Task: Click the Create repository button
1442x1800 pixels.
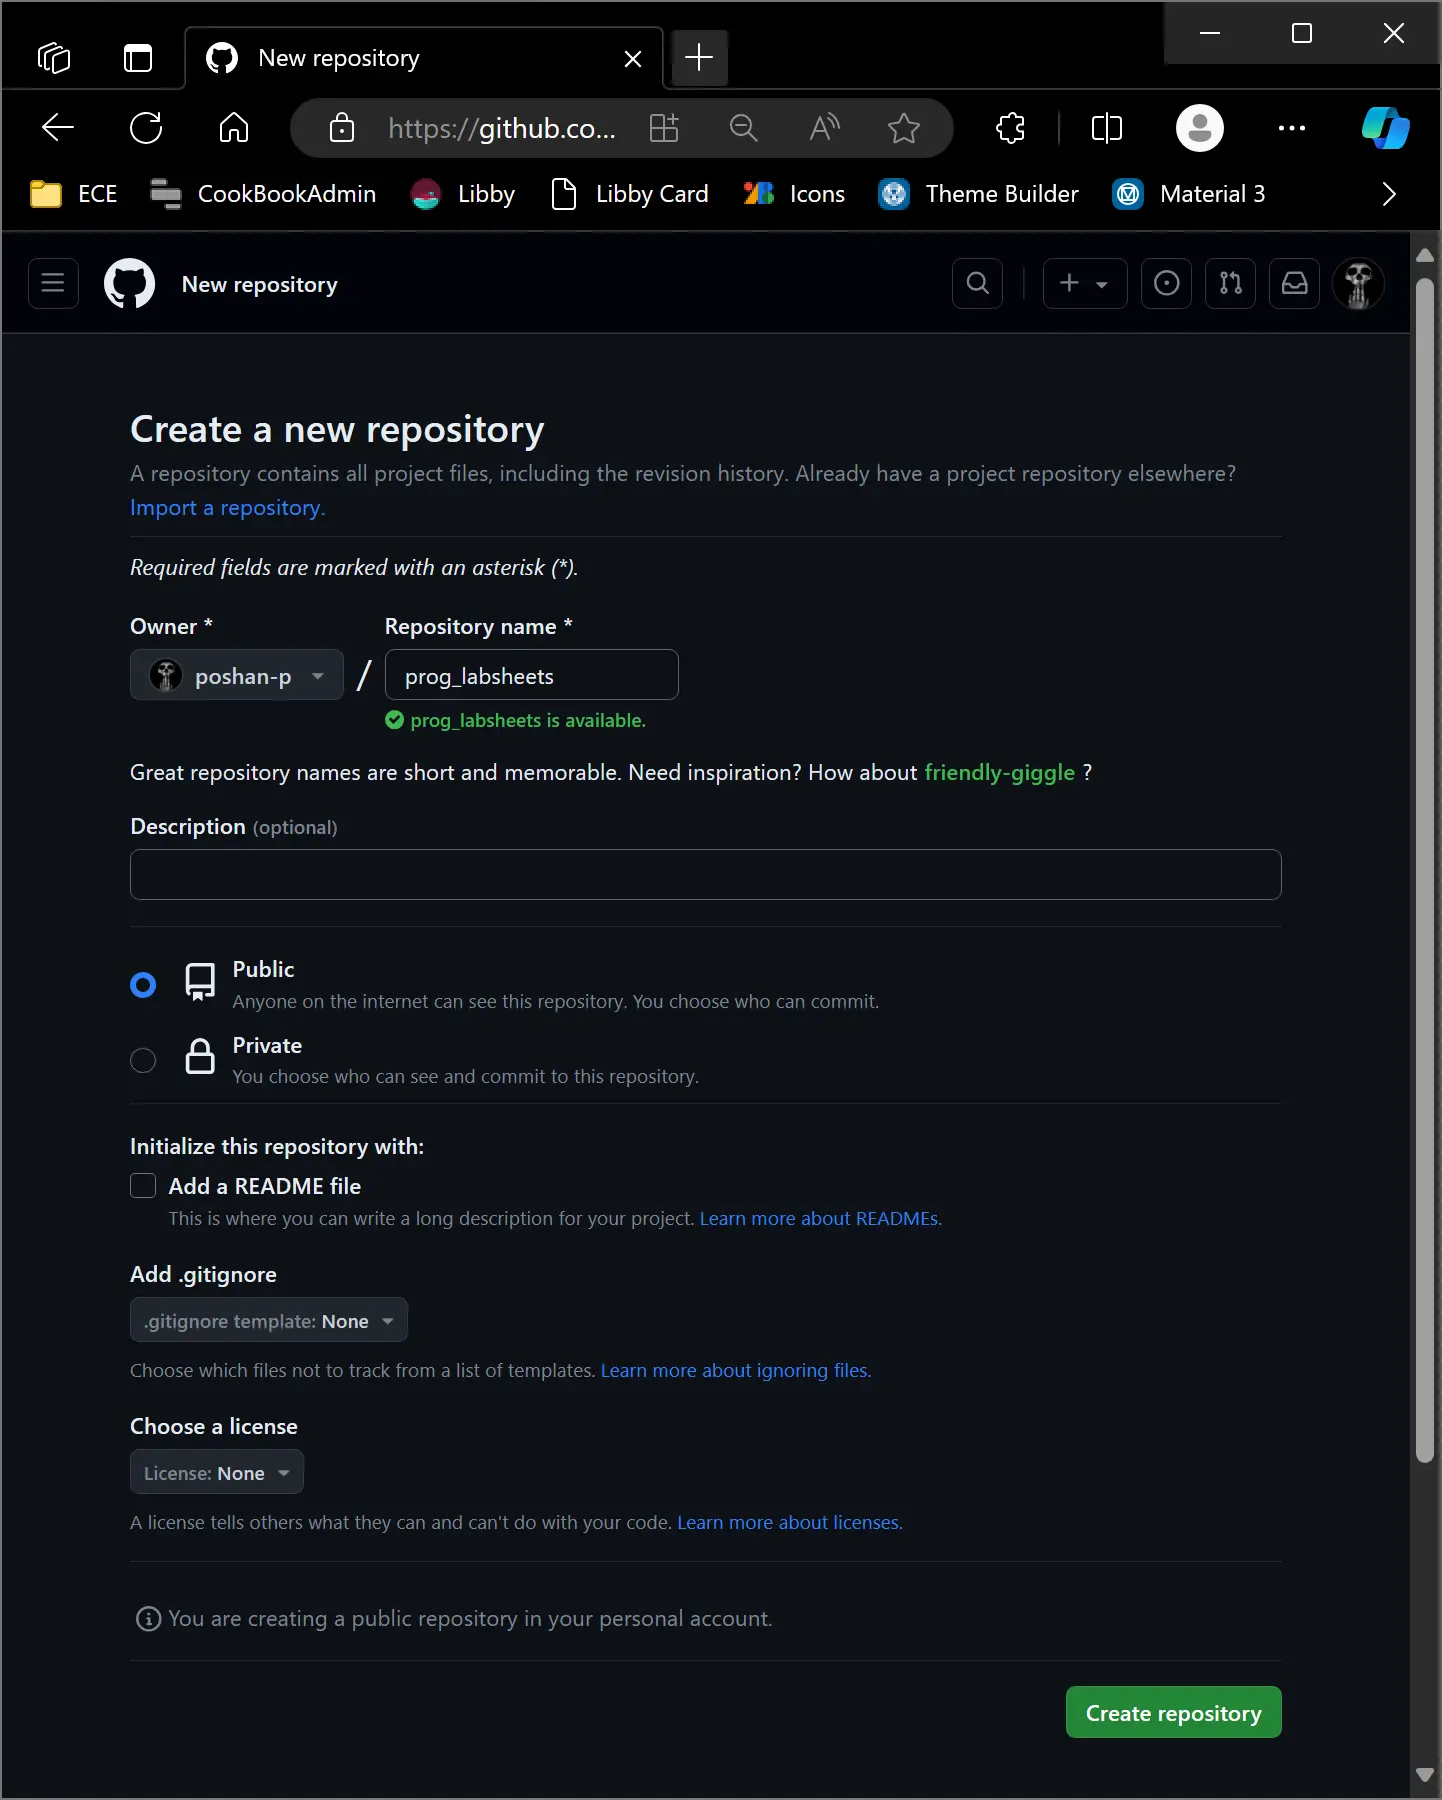Action: pyautogui.click(x=1172, y=1711)
